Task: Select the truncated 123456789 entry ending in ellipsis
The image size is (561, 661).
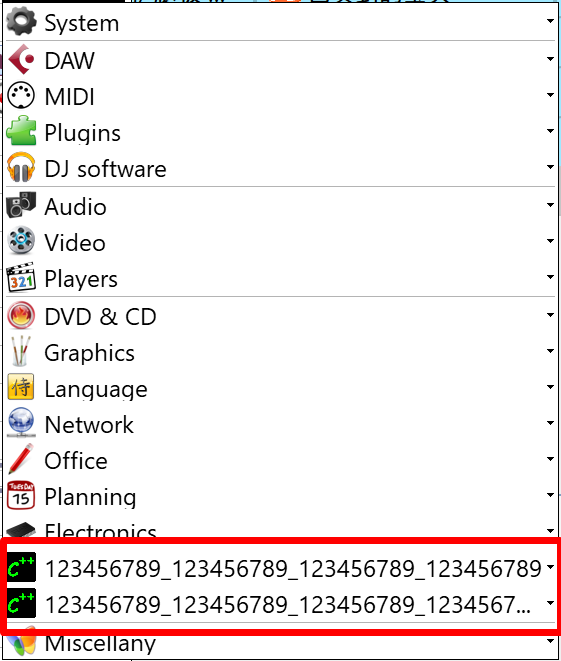Action: pos(280,604)
